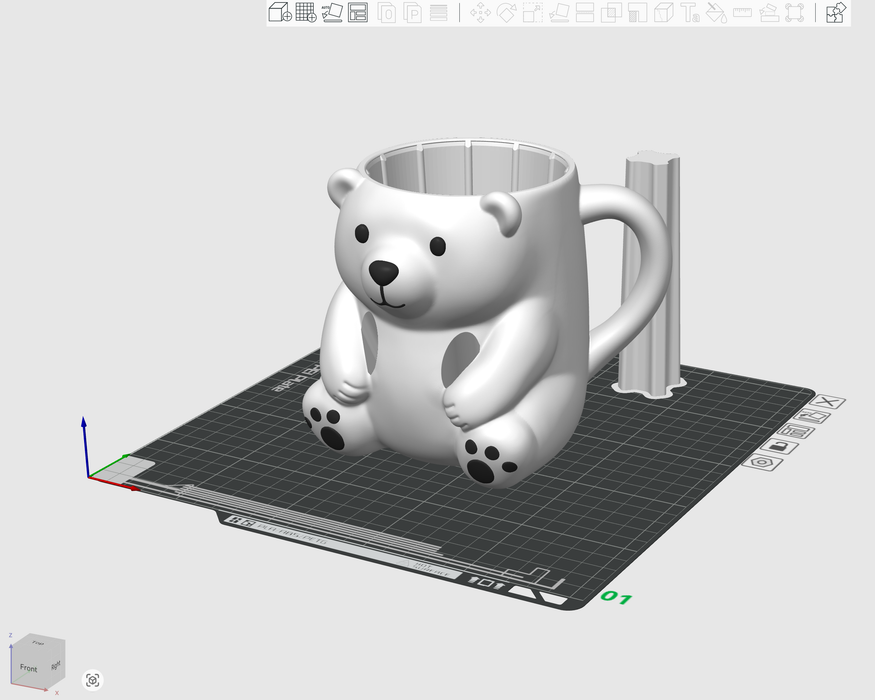Open Assembly view puzzle icon

tap(836, 13)
